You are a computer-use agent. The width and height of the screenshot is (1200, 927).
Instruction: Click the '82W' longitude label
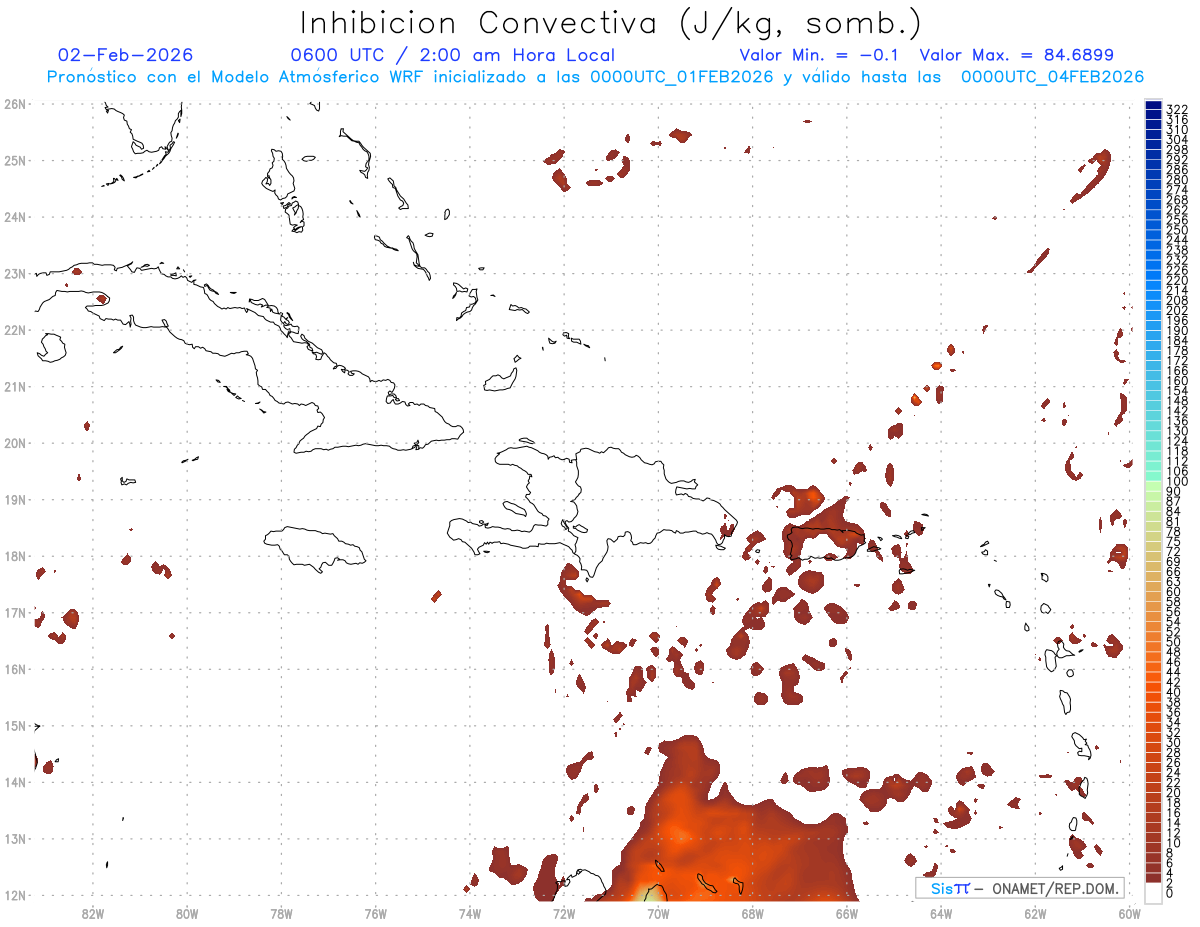(92, 913)
